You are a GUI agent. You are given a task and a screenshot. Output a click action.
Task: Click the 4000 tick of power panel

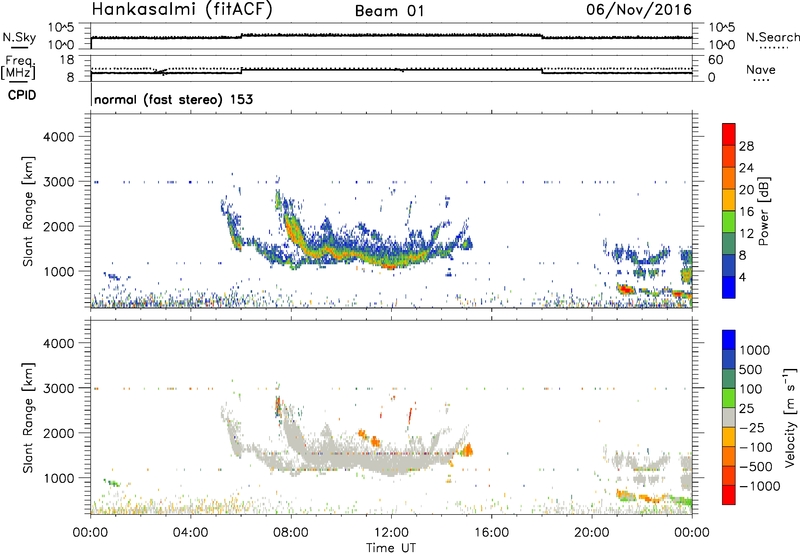click(x=58, y=137)
